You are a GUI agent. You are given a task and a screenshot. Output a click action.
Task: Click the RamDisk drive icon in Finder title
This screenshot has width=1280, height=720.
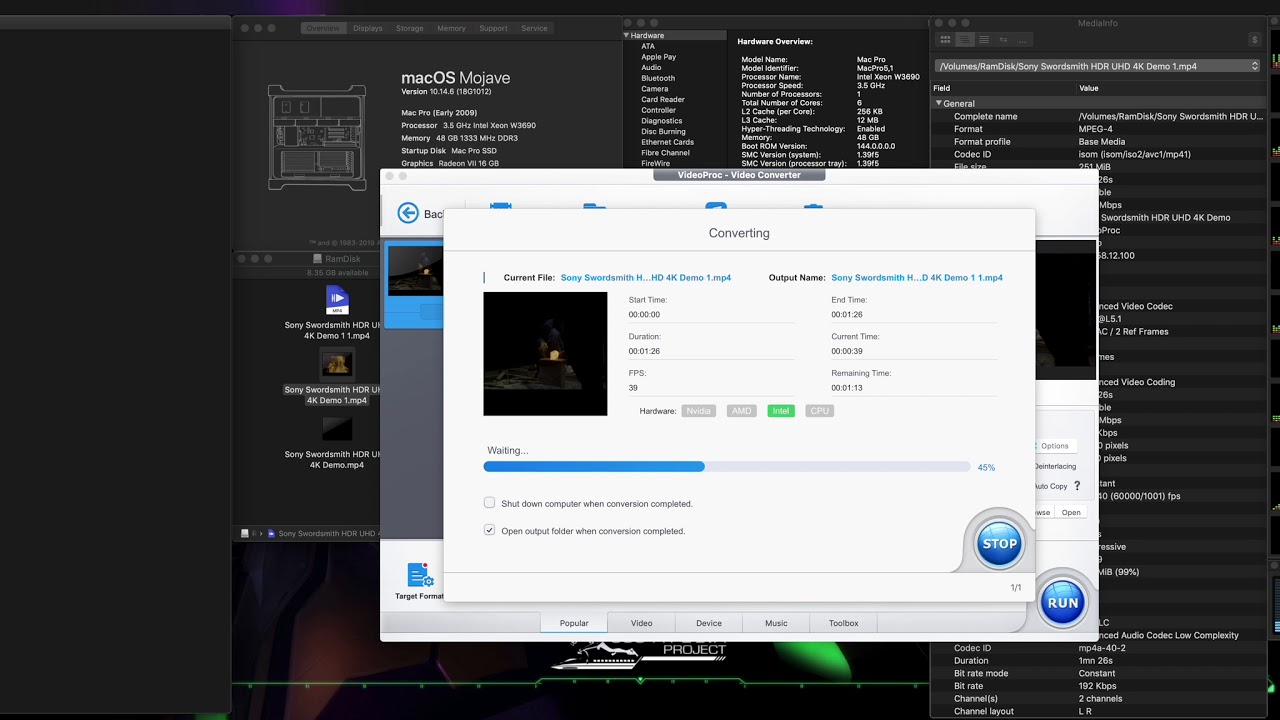pyautogui.click(x=318, y=258)
